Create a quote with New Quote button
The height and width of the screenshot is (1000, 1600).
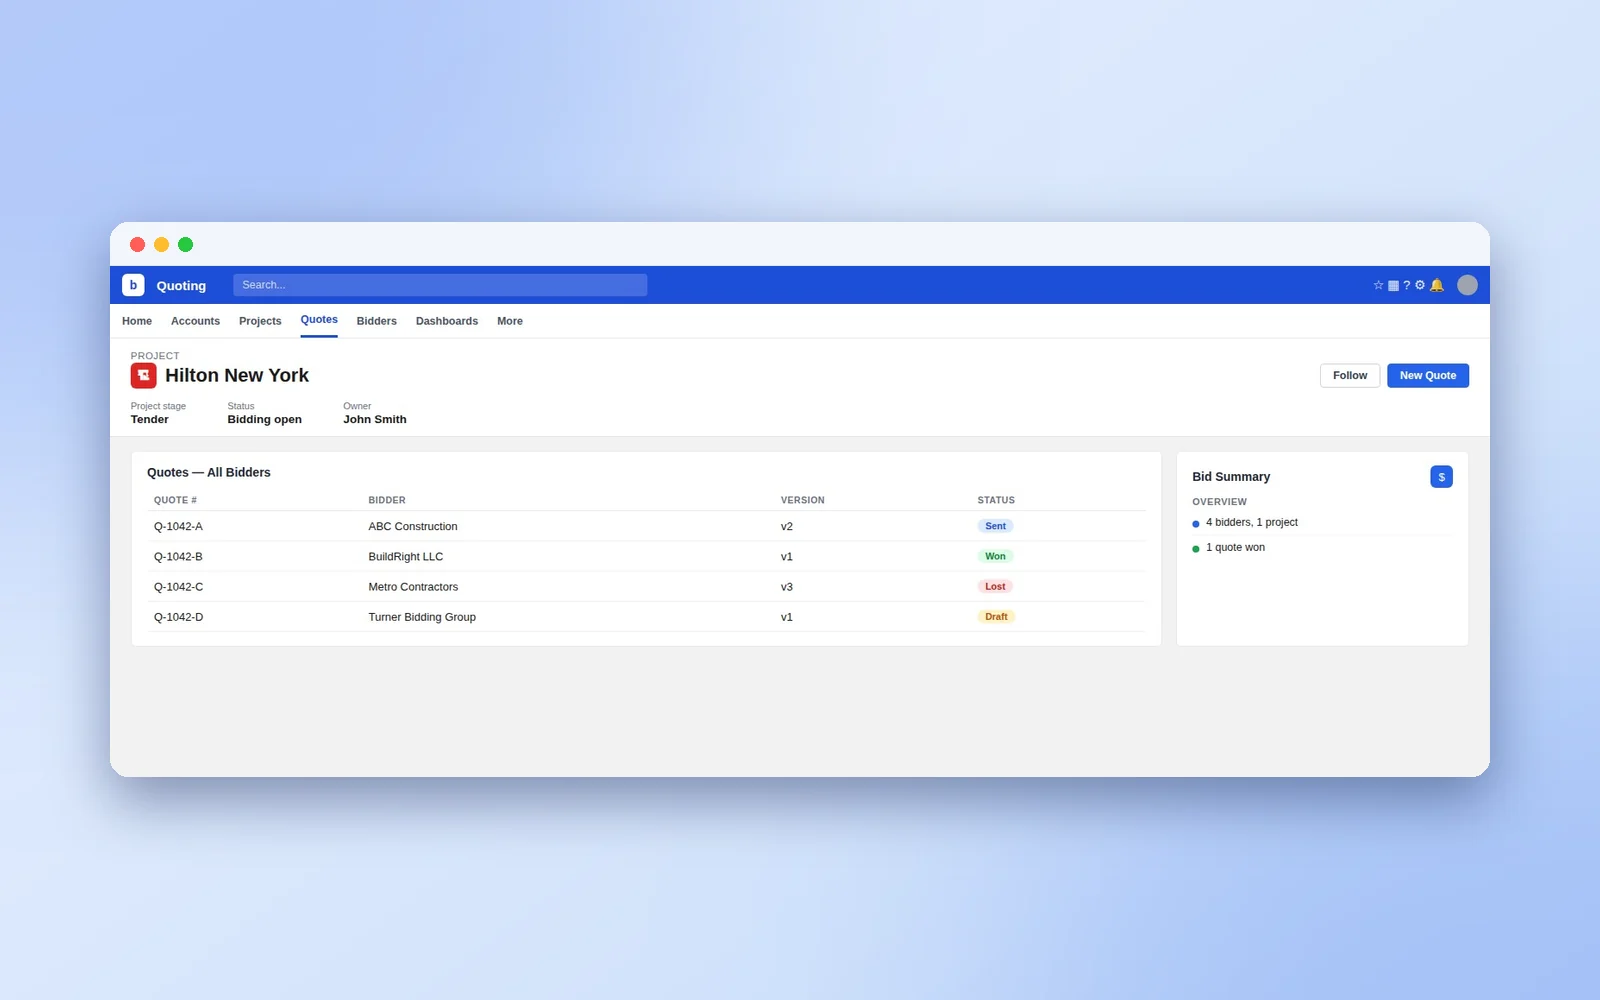pyautogui.click(x=1428, y=375)
